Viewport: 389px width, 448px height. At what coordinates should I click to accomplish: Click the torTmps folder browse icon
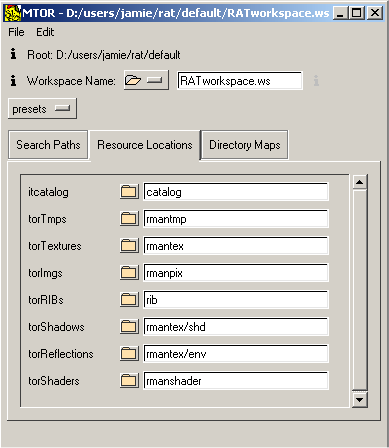(129, 219)
